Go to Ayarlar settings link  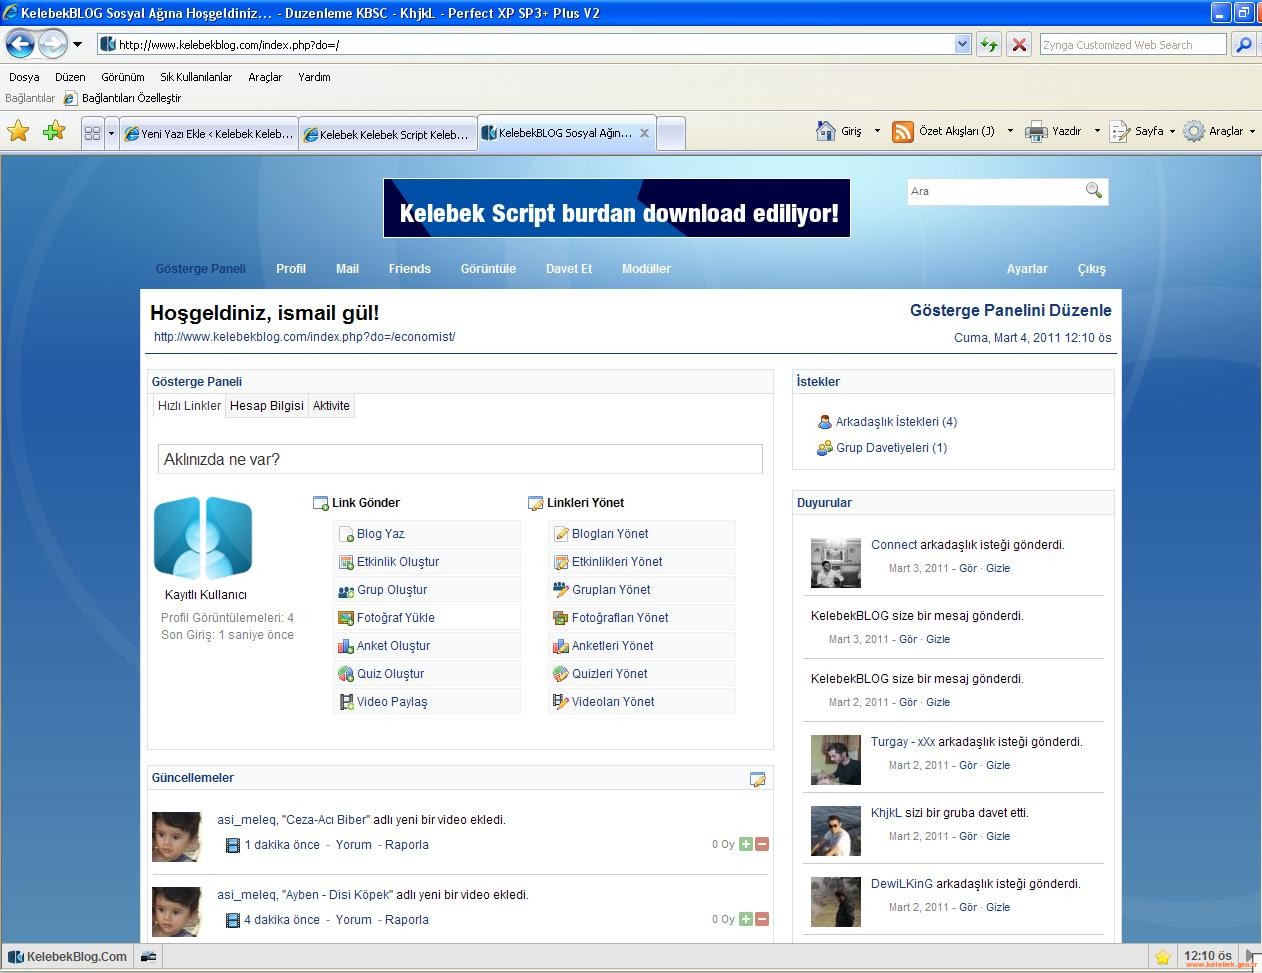tap(1027, 269)
